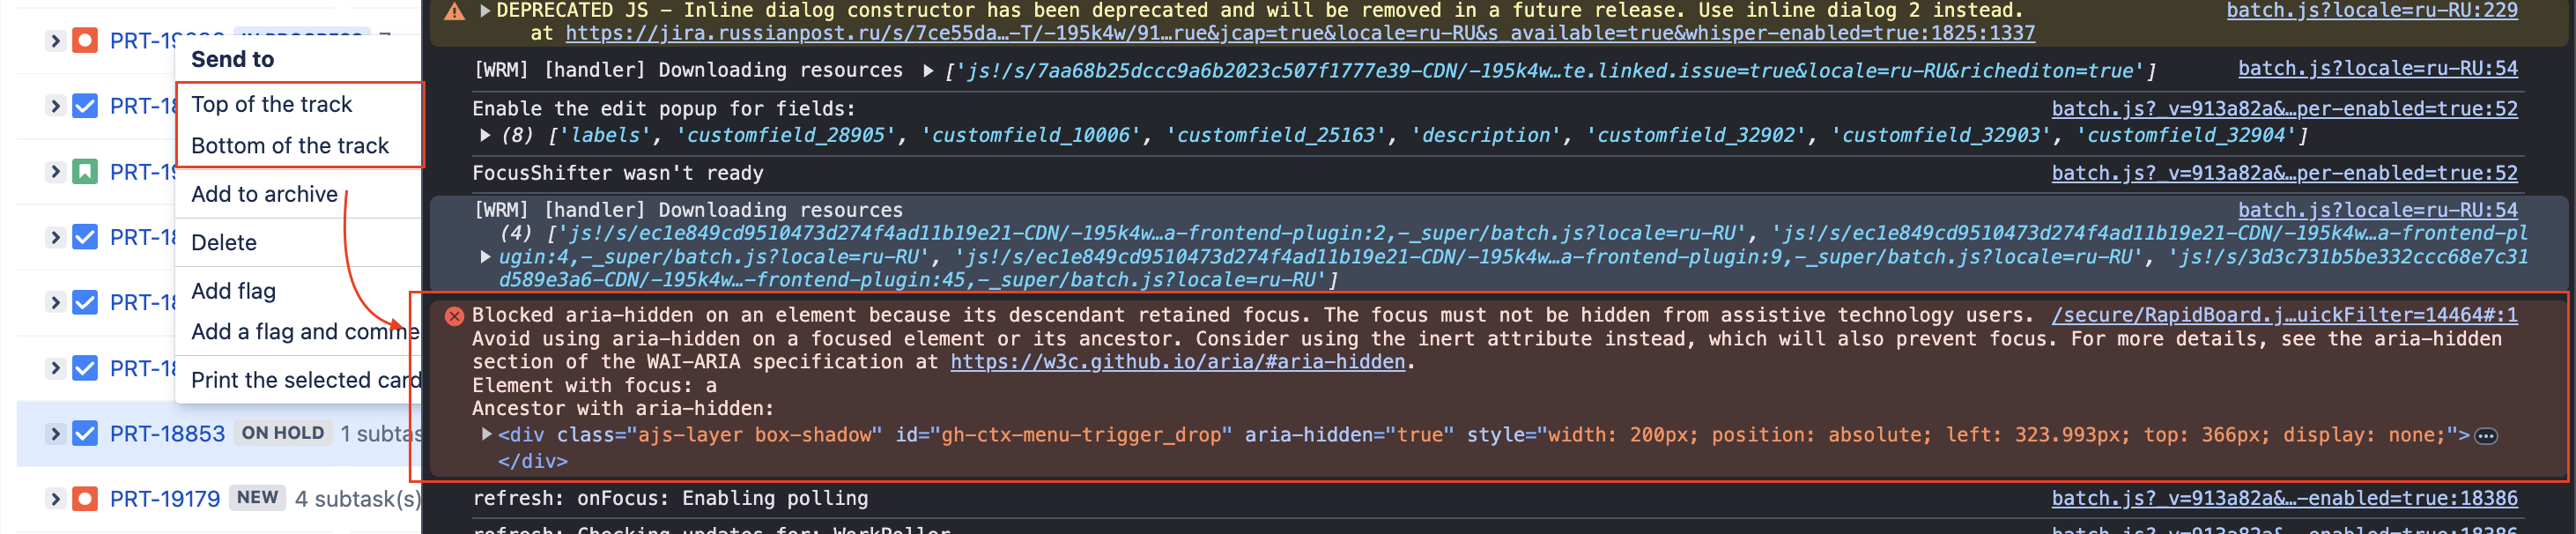Click the NEW status badge
Viewport: 2576px width, 534px height.
pos(258,497)
